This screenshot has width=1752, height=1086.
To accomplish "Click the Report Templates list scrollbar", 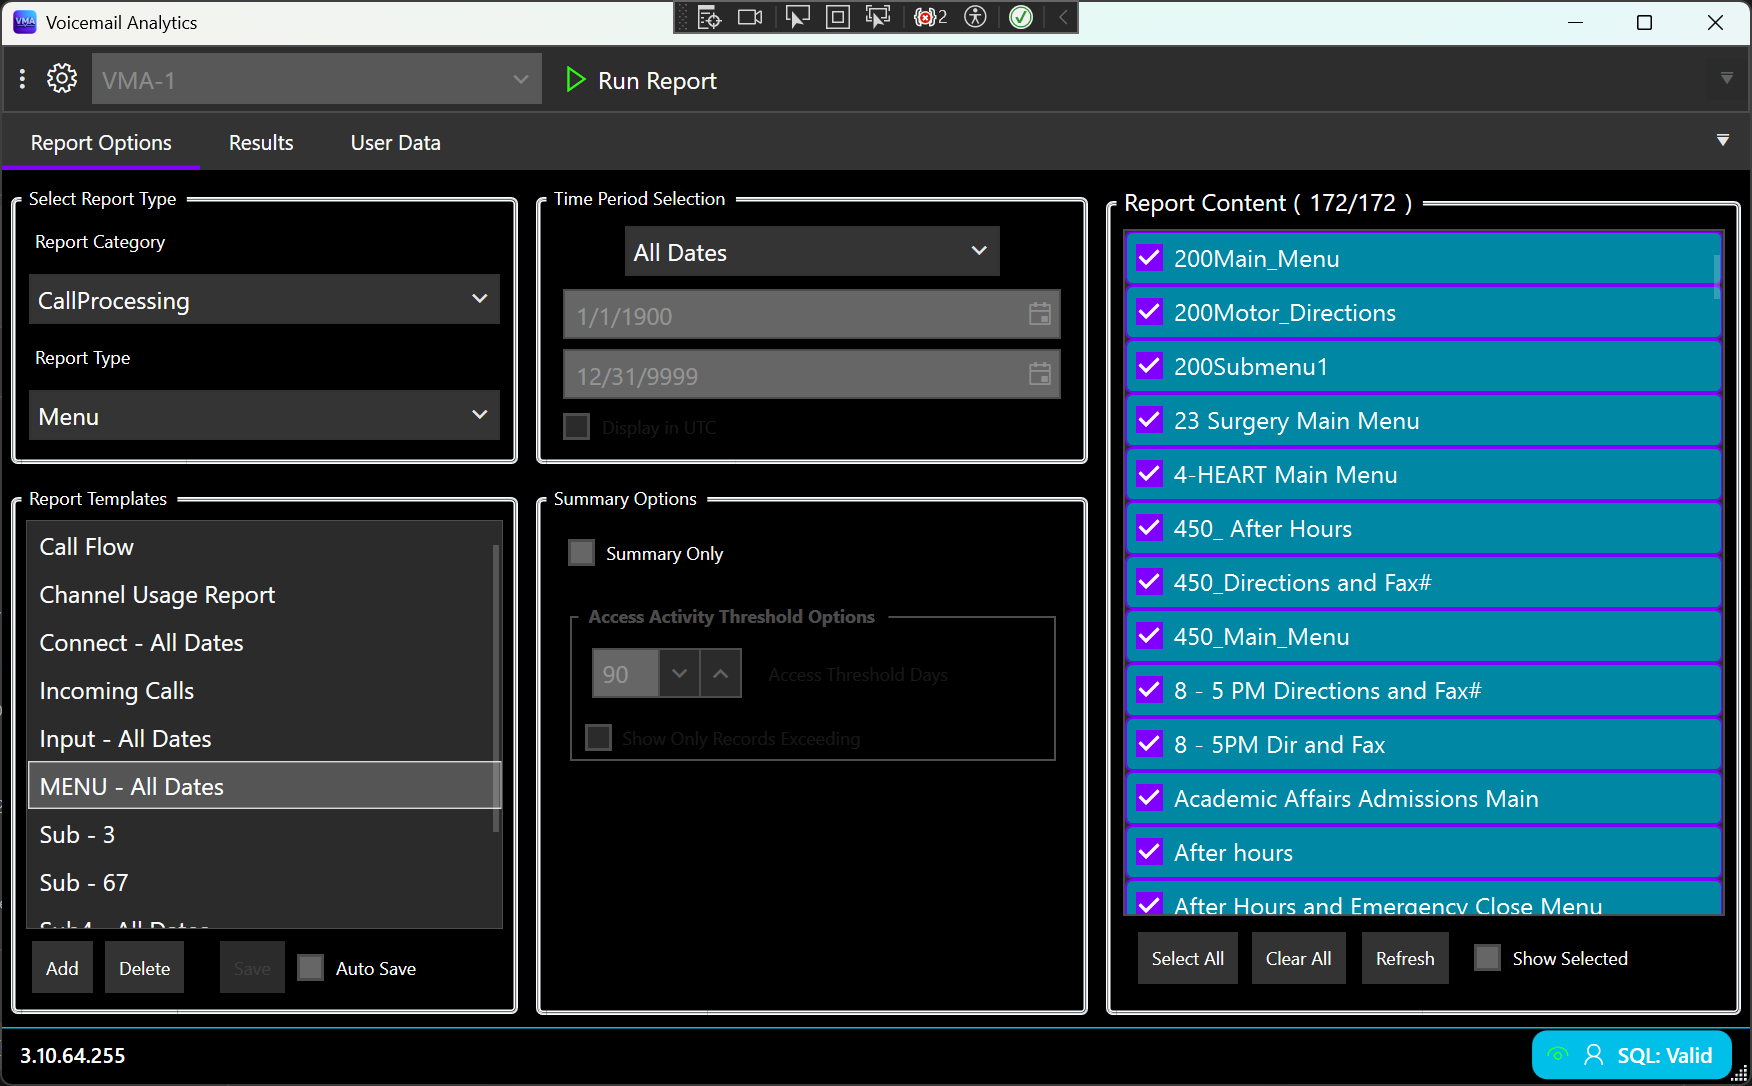I will pyautogui.click(x=496, y=688).
